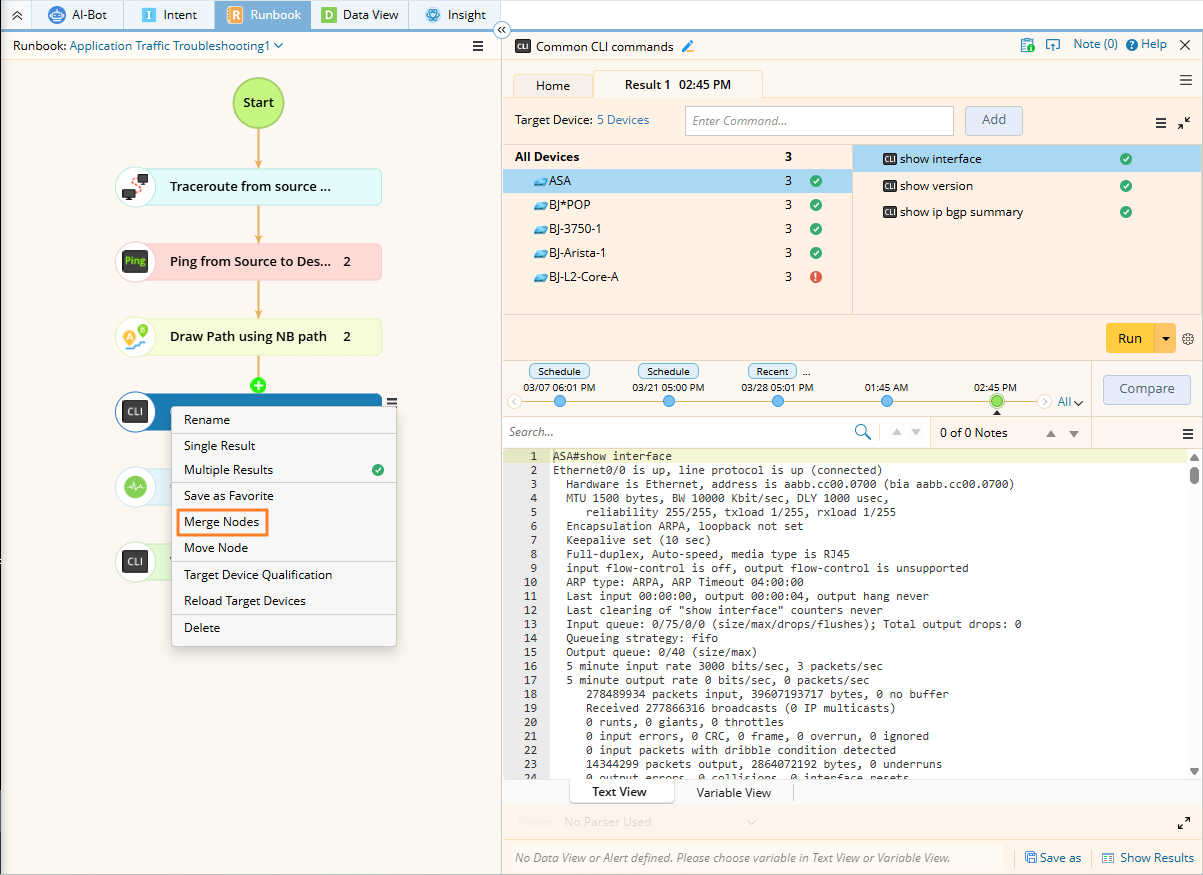The image size is (1203, 875).
Task: Open the 5 Devices target link
Action: 623,120
